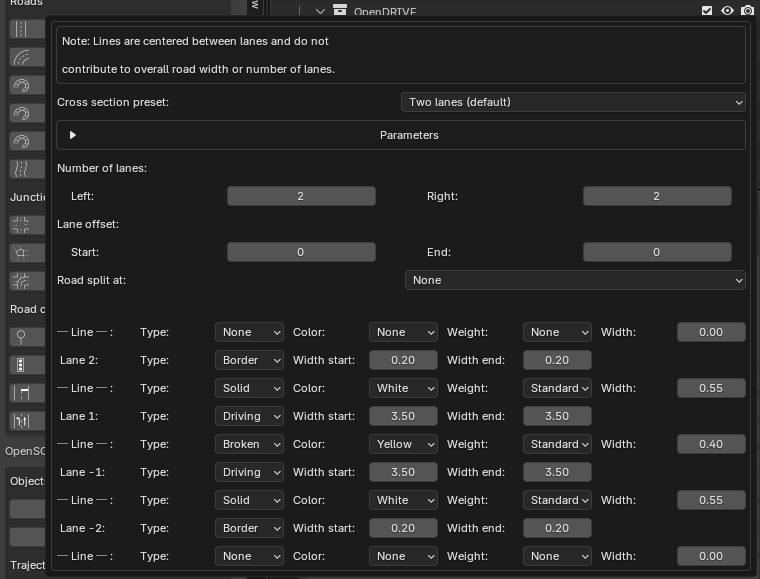This screenshot has width=760, height=579.
Task: Open Weight dropdown of the Yellow line
Action: pyautogui.click(x=557, y=444)
